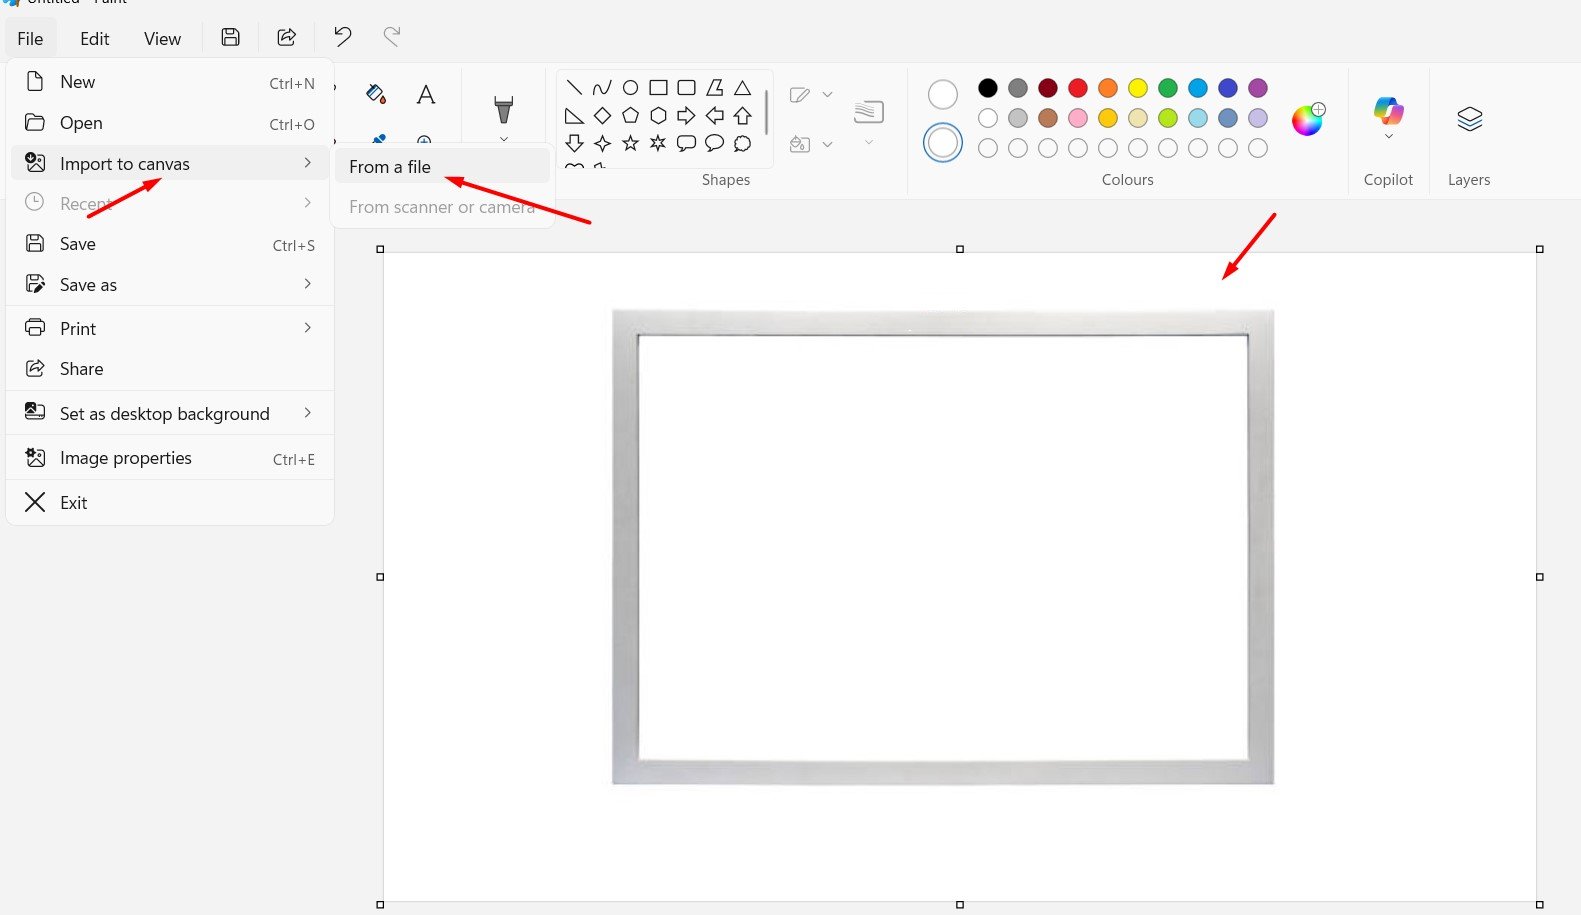Open Image properties from File menu
This screenshot has width=1581, height=915.
pyautogui.click(x=170, y=458)
